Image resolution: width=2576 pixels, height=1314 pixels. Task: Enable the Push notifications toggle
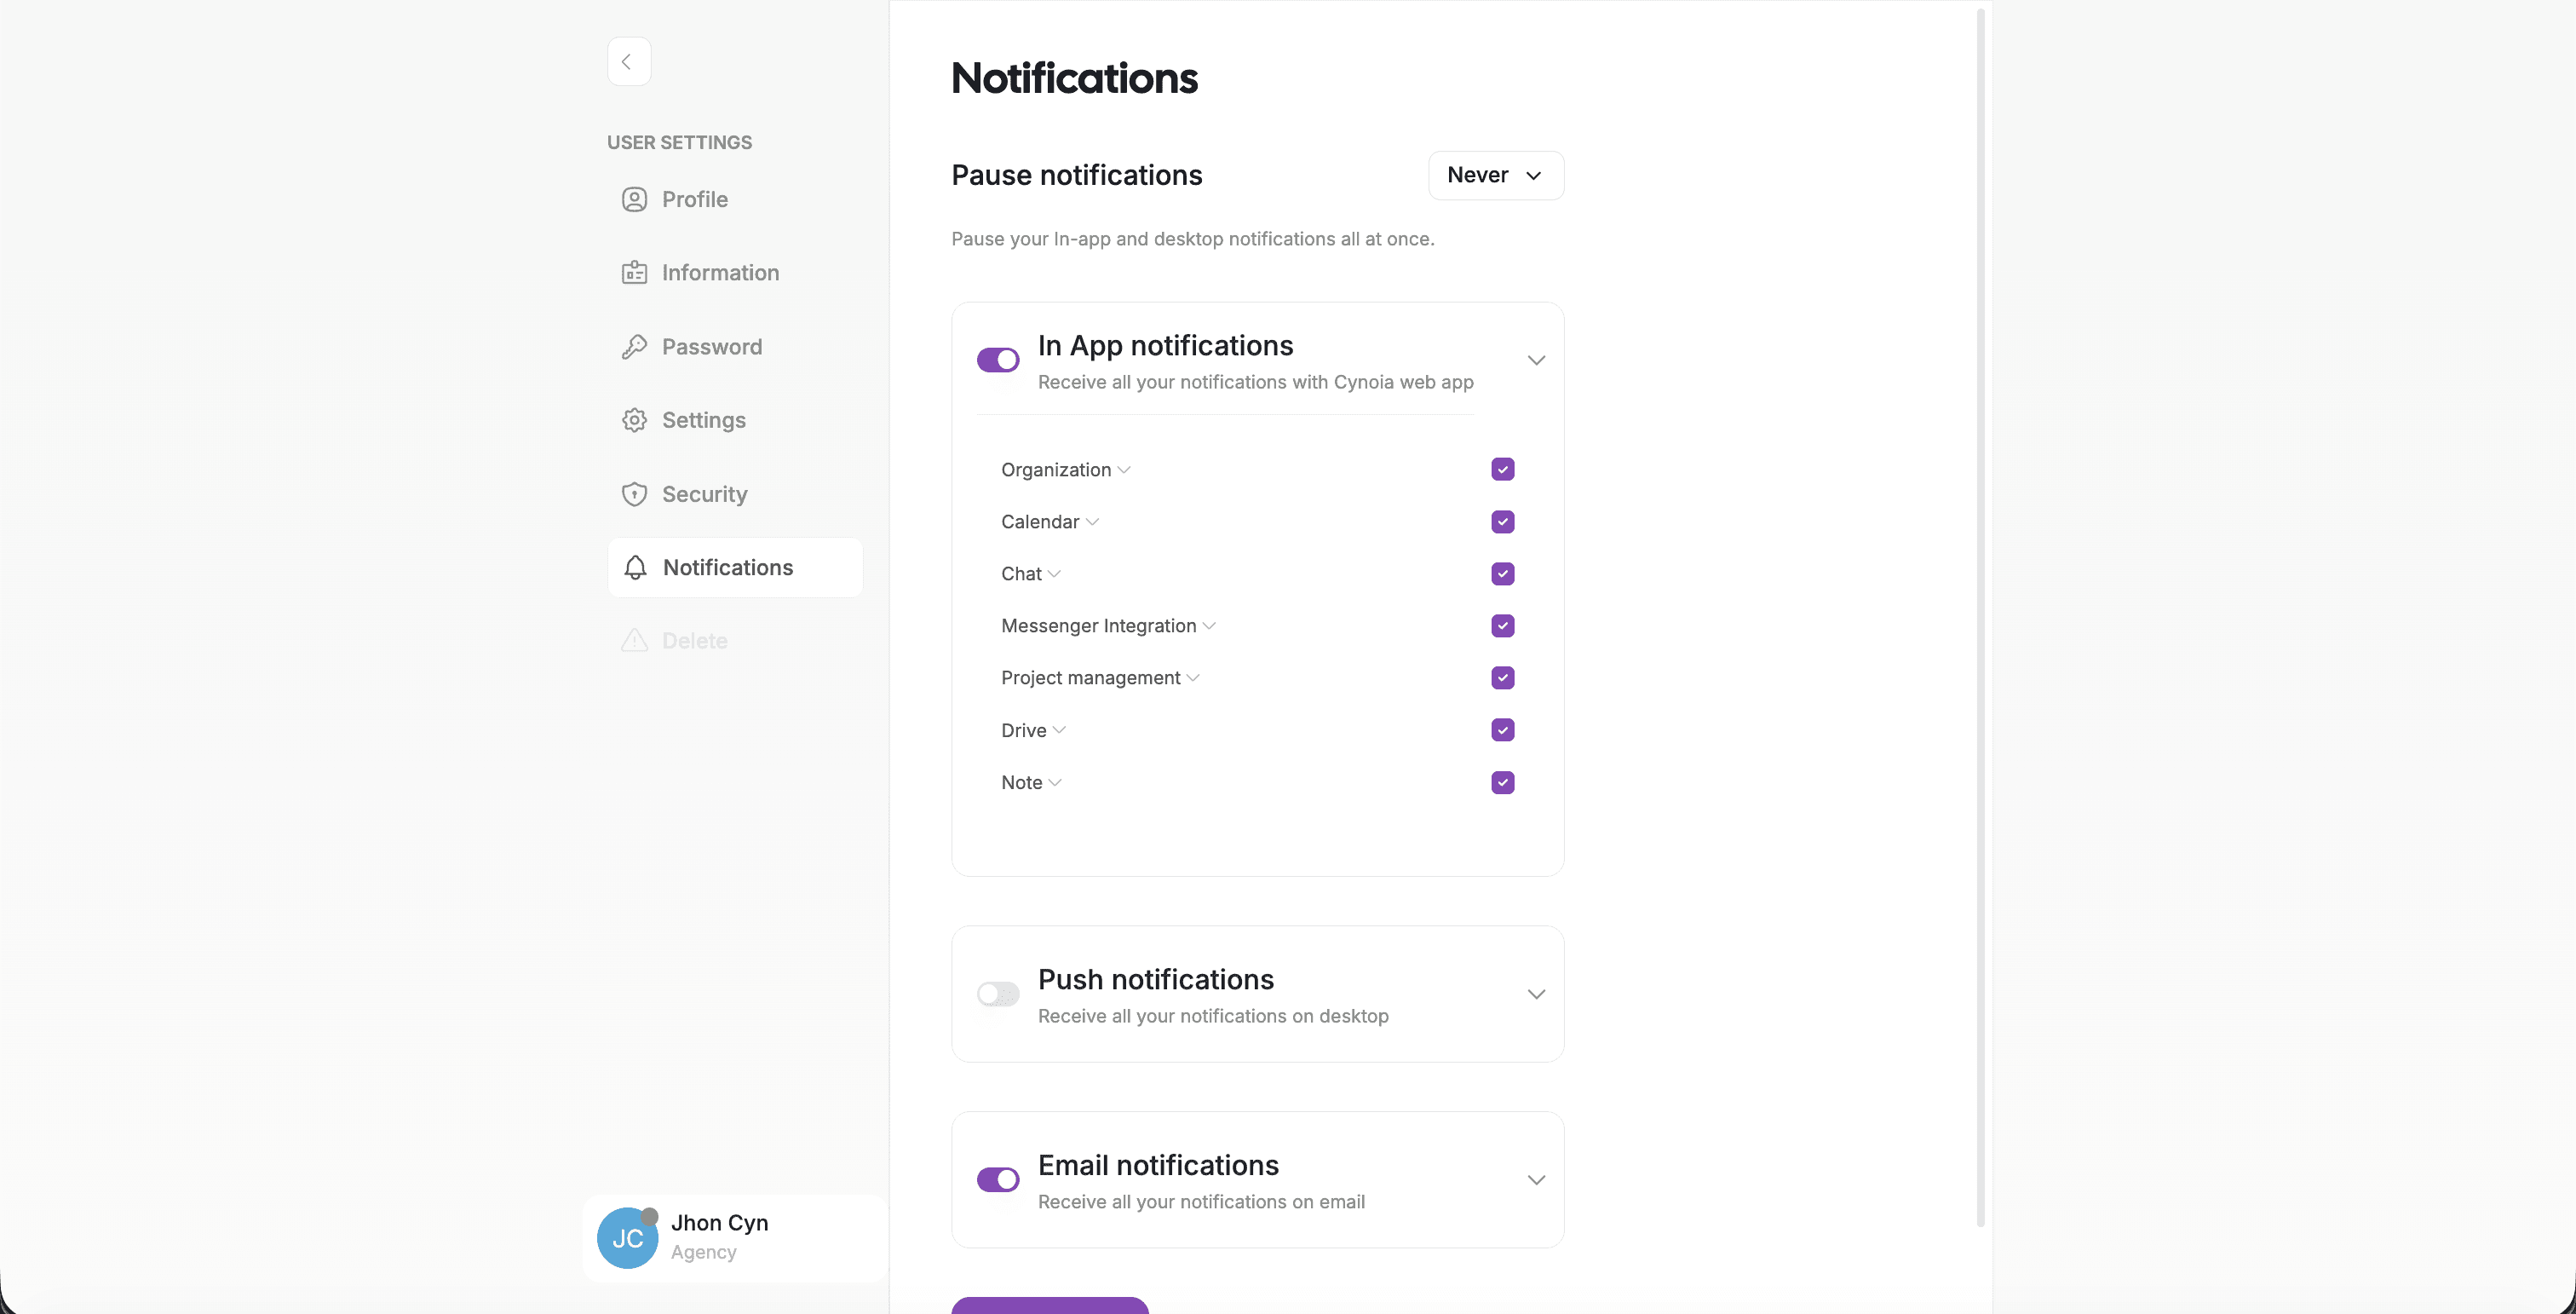pos(997,994)
